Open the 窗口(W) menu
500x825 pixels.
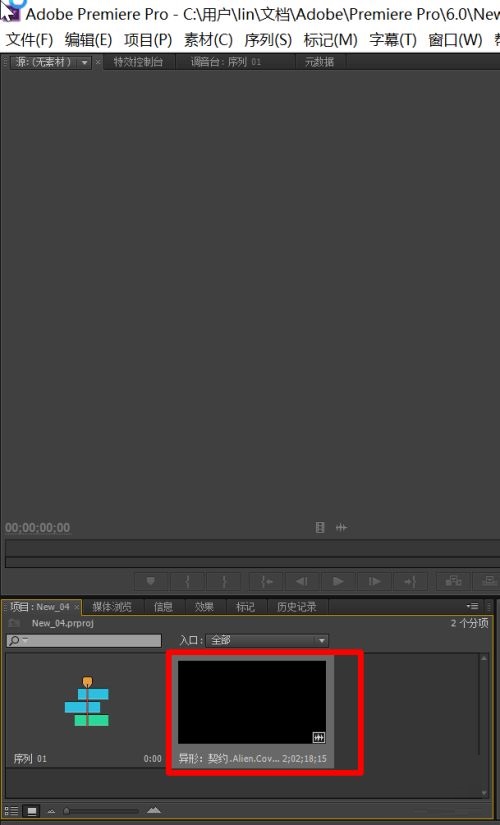[455, 39]
